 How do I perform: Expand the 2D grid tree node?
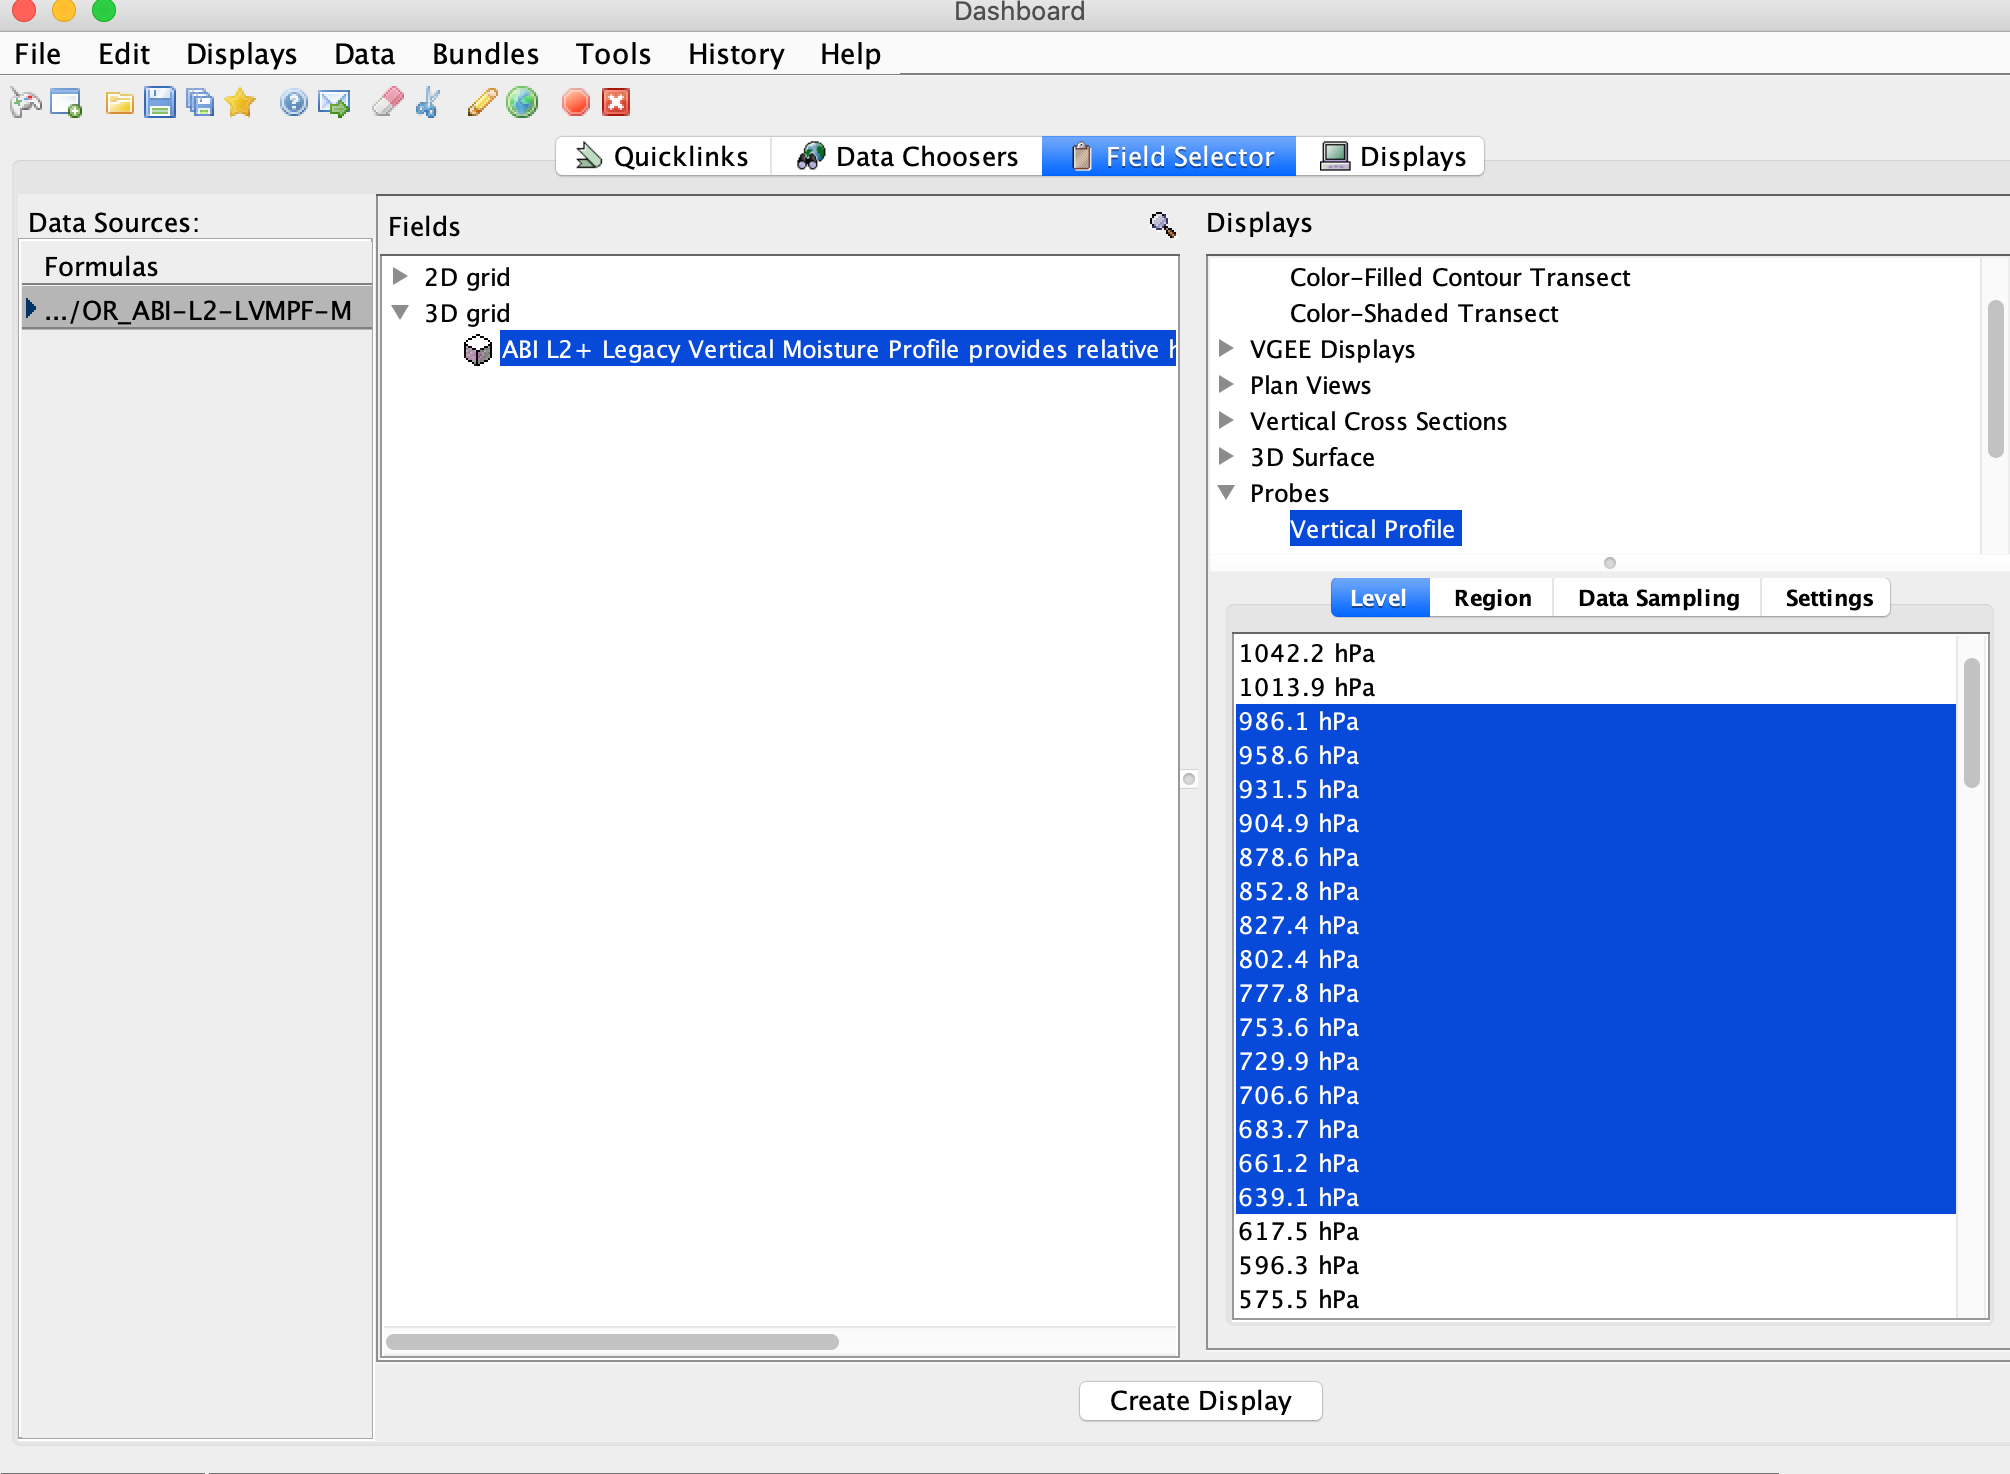[400, 276]
